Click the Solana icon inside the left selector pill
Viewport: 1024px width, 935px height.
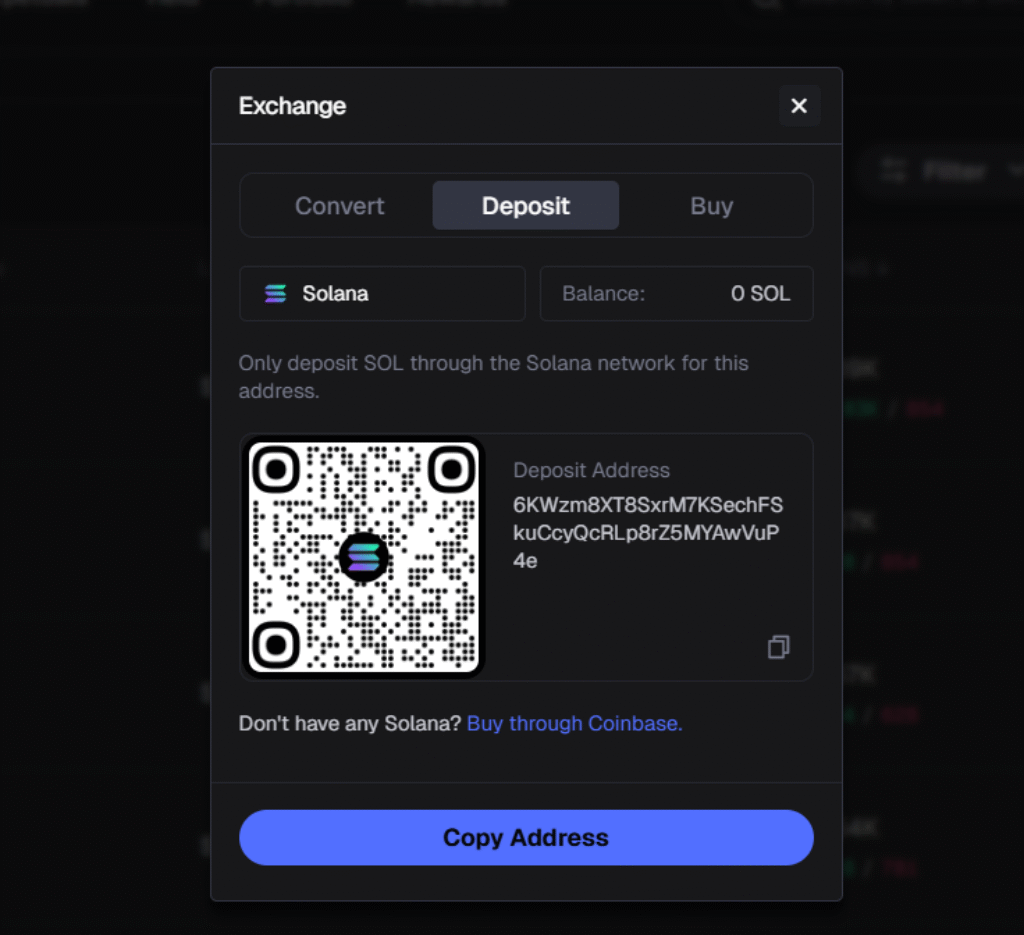[x=275, y=293]
